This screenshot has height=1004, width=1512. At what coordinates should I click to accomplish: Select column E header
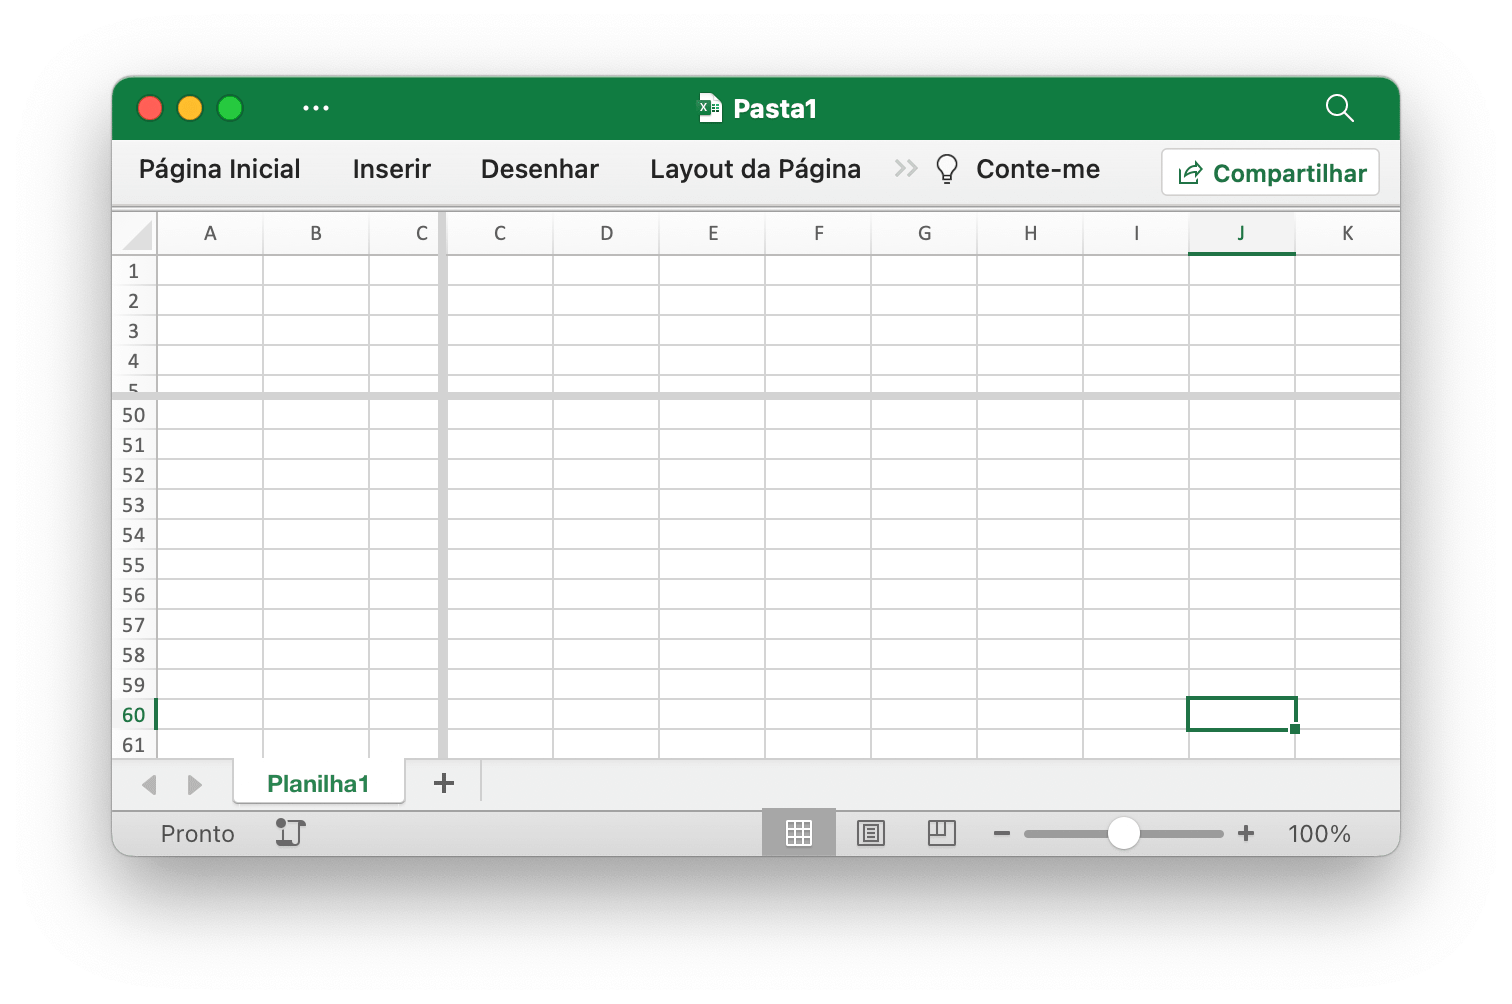(x=712, y=234)
